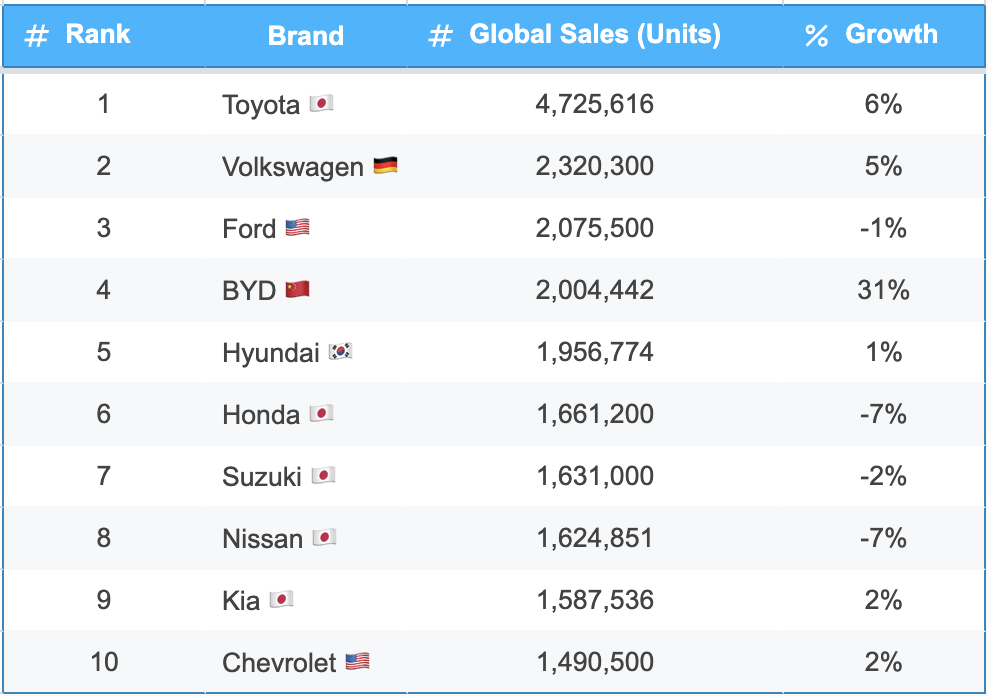Click the flag icon next to Kia

click(x=281, y=600)
